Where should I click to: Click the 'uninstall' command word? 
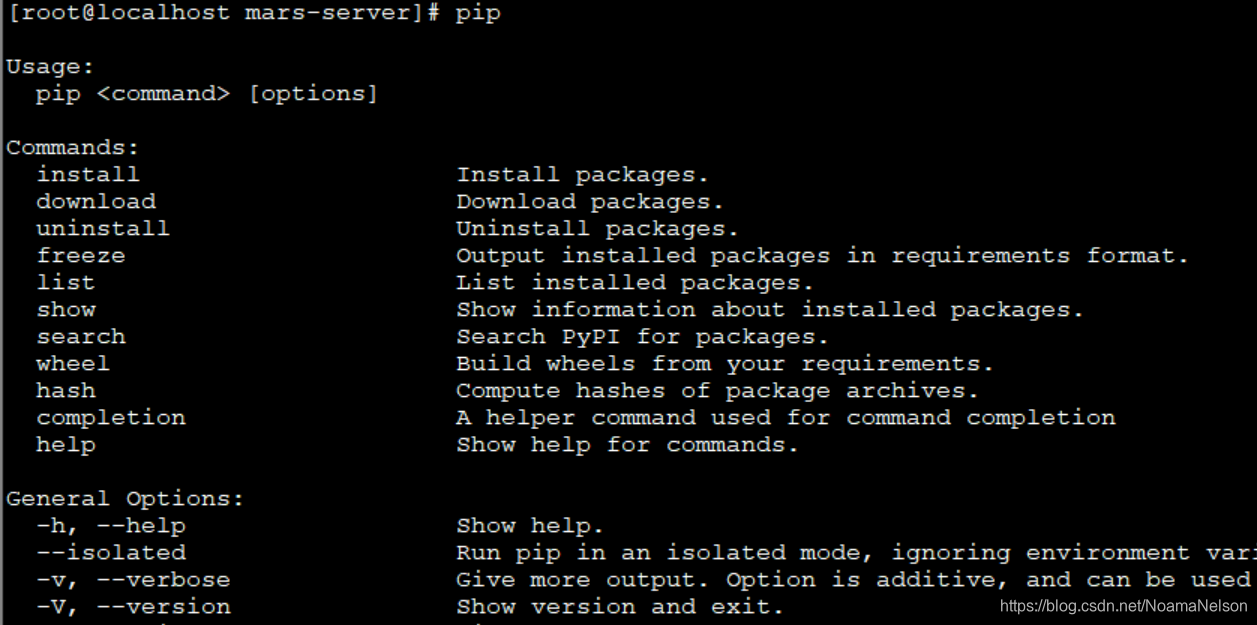point(103,229)
